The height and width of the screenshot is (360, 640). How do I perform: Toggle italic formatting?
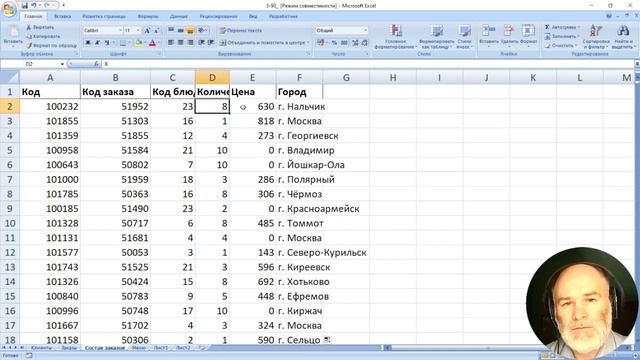[97, 42]
